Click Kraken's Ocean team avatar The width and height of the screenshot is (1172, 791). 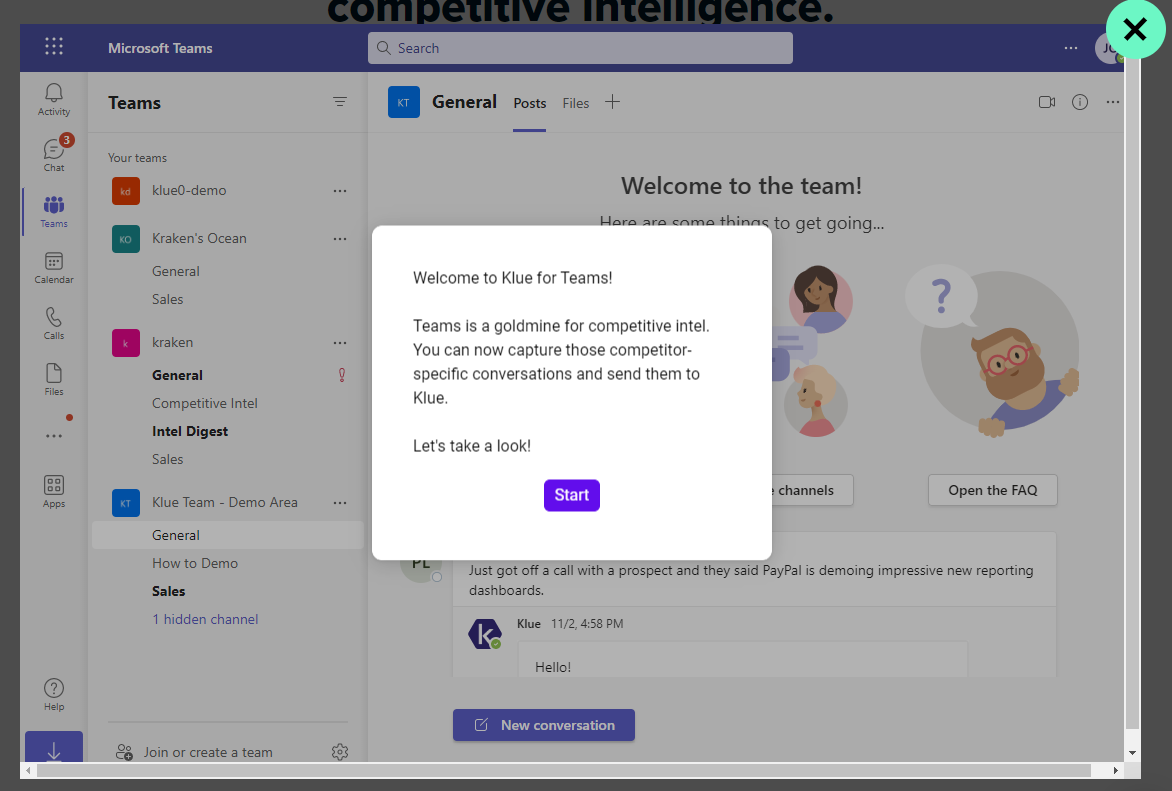pyautogui.click(x=126, y=238)
